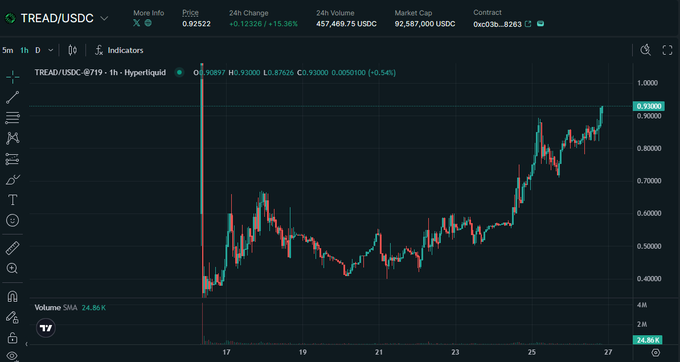The width and height of the screenshot is (680, 362).
Task: Switch chart interval to D
Action: [x=38, y=50]
